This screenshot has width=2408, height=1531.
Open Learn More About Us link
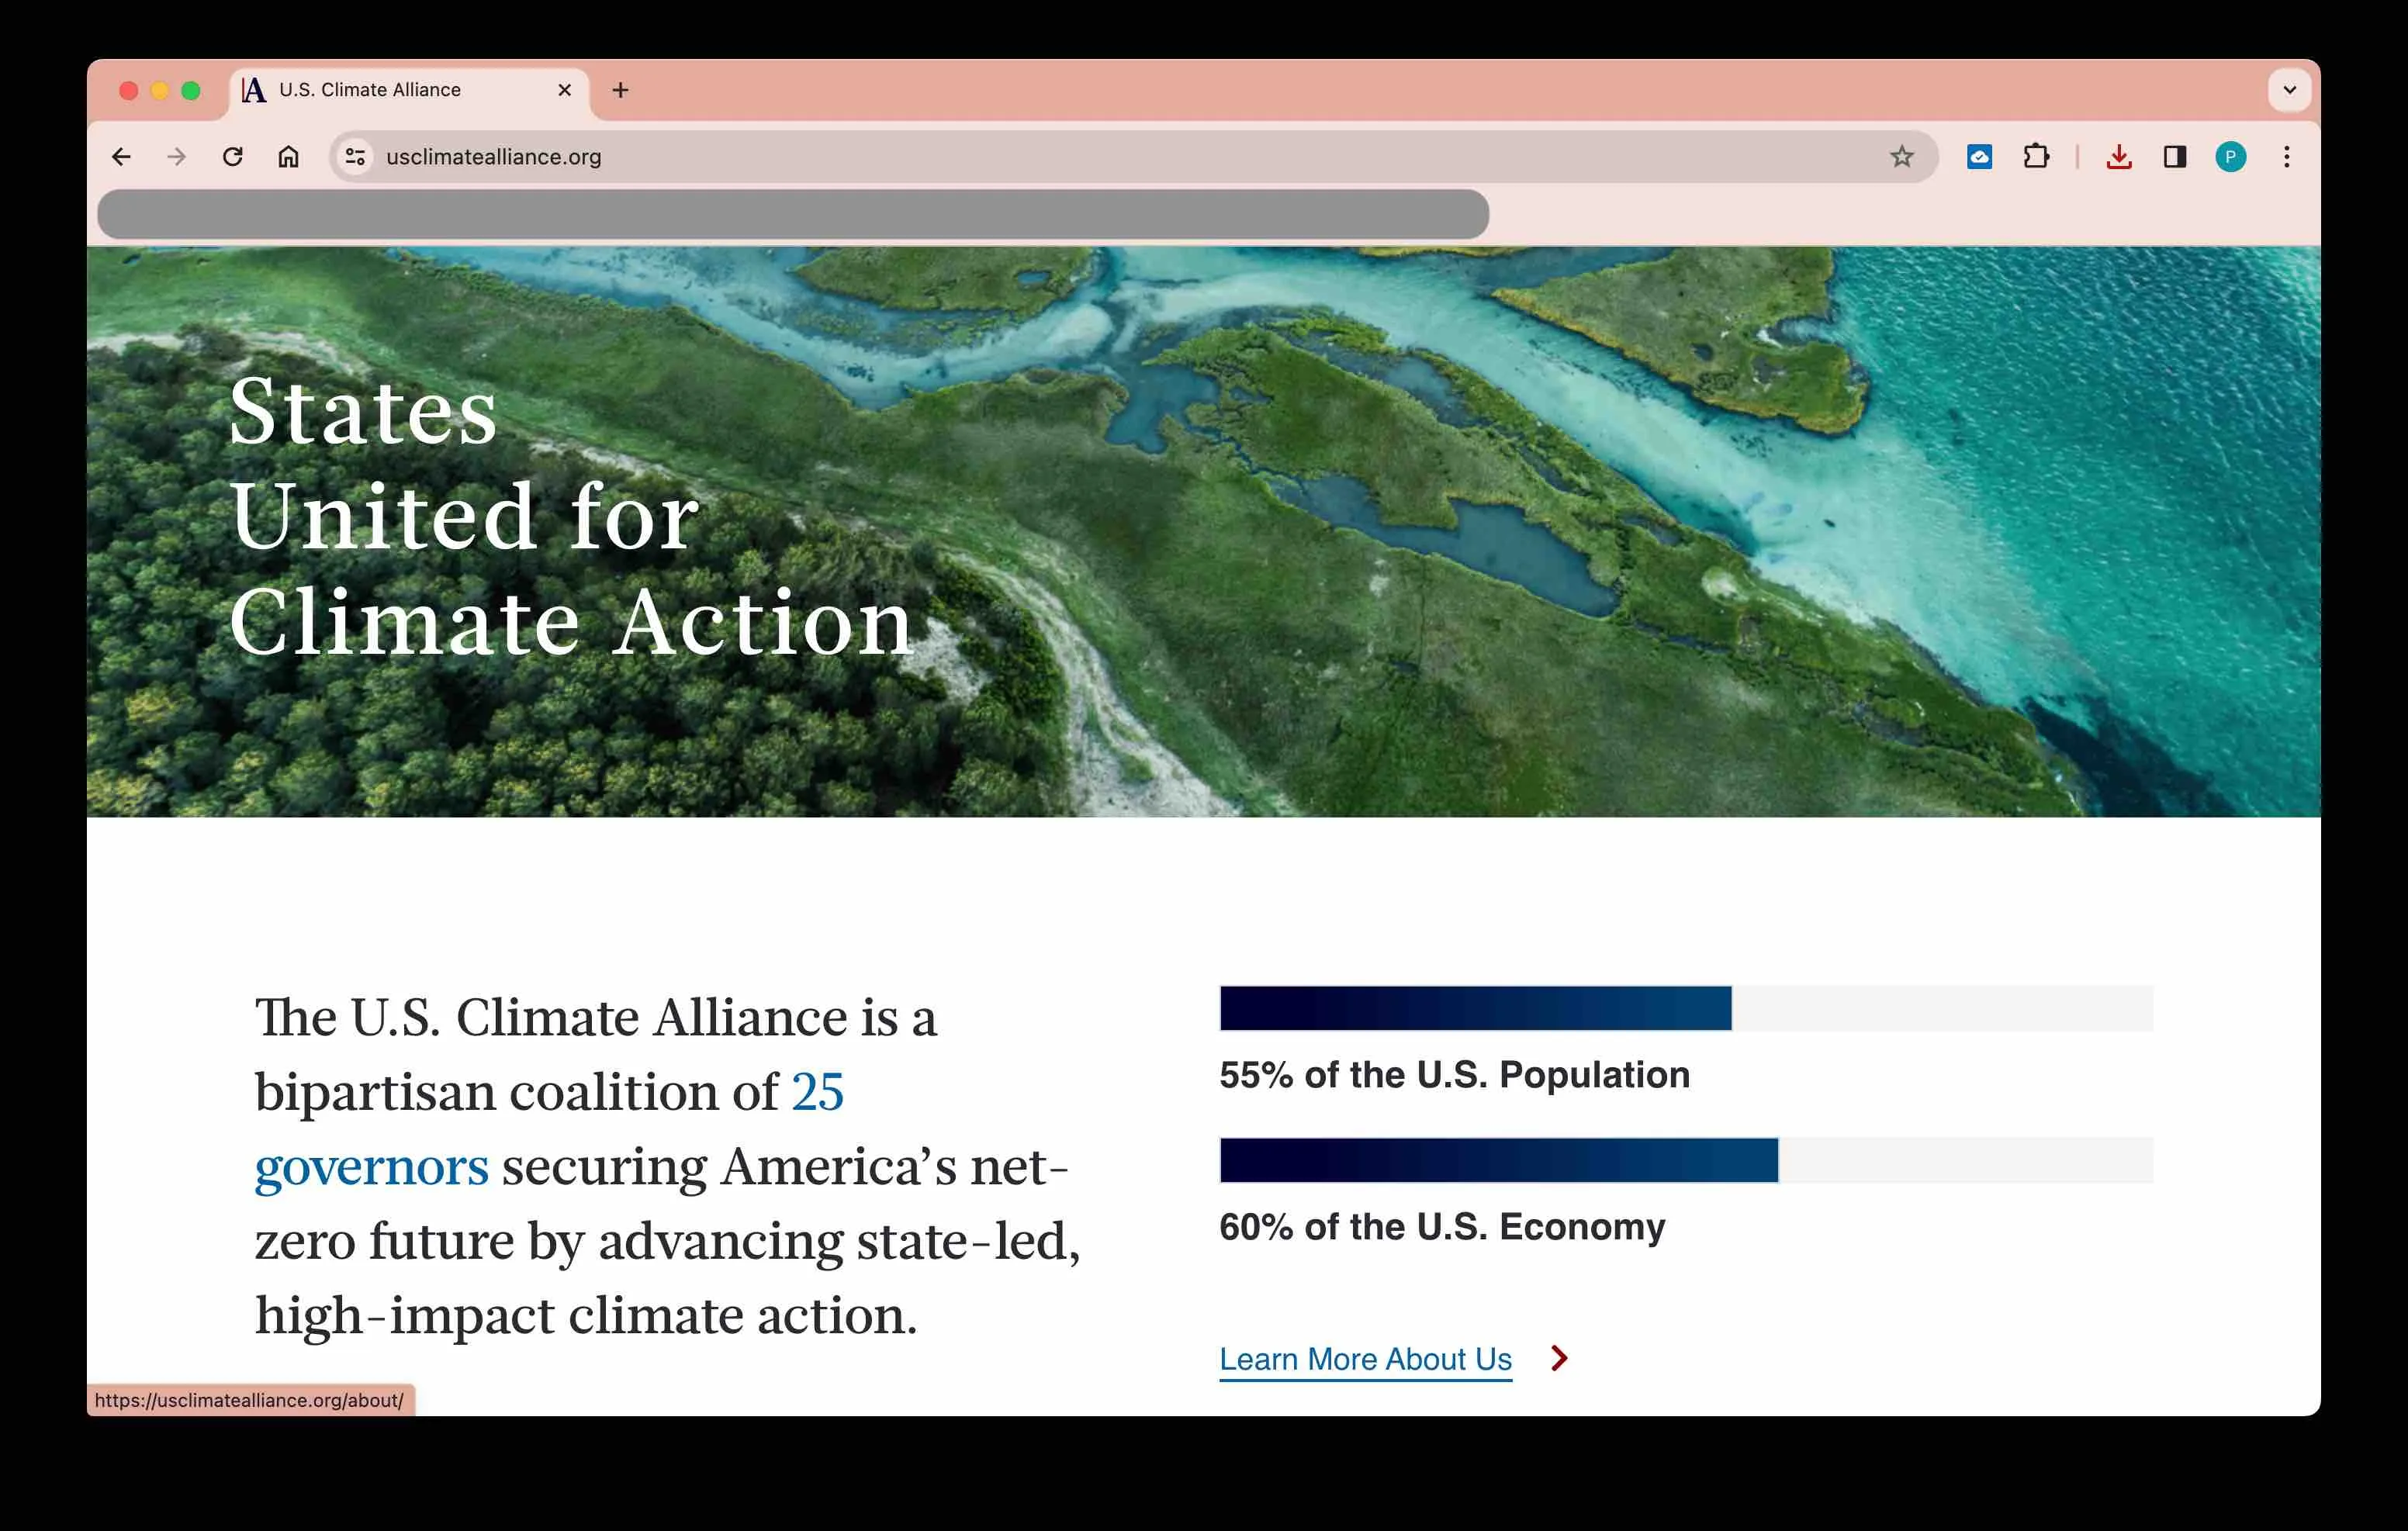click(1365, 1359)
